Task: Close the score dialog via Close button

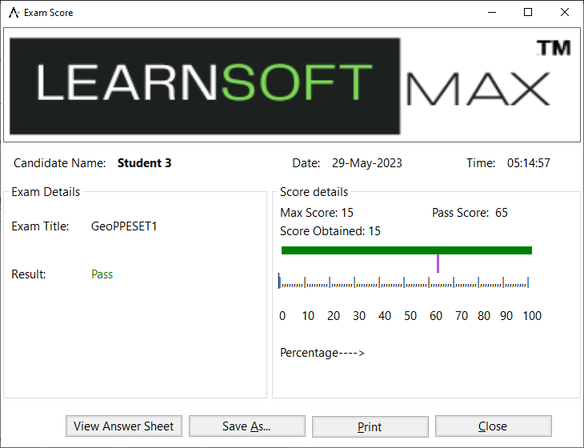Action: [493, 426]
